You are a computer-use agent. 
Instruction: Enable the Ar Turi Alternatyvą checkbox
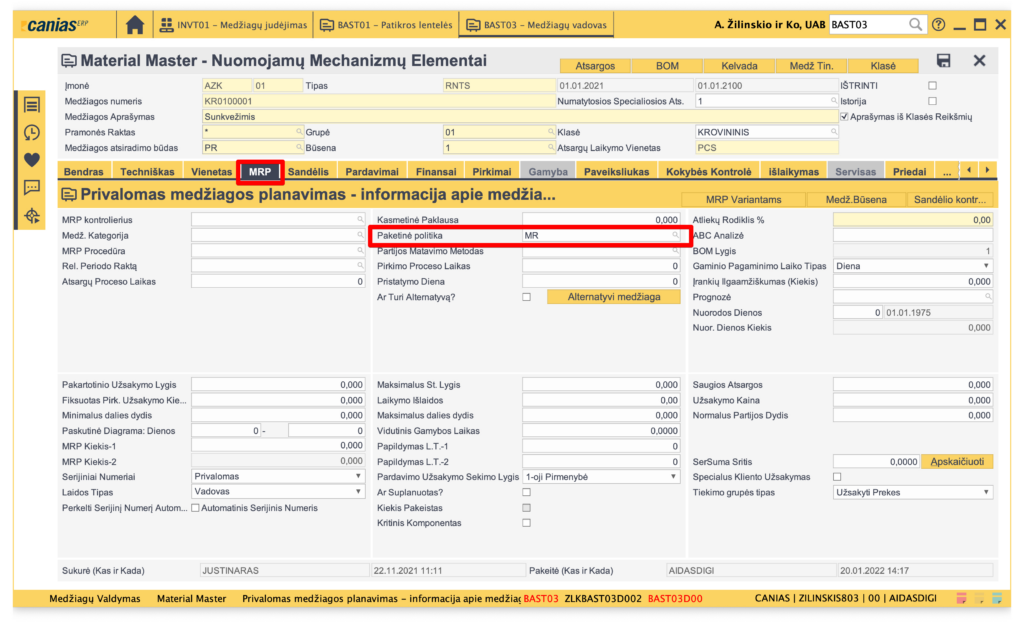coord(526,297)
